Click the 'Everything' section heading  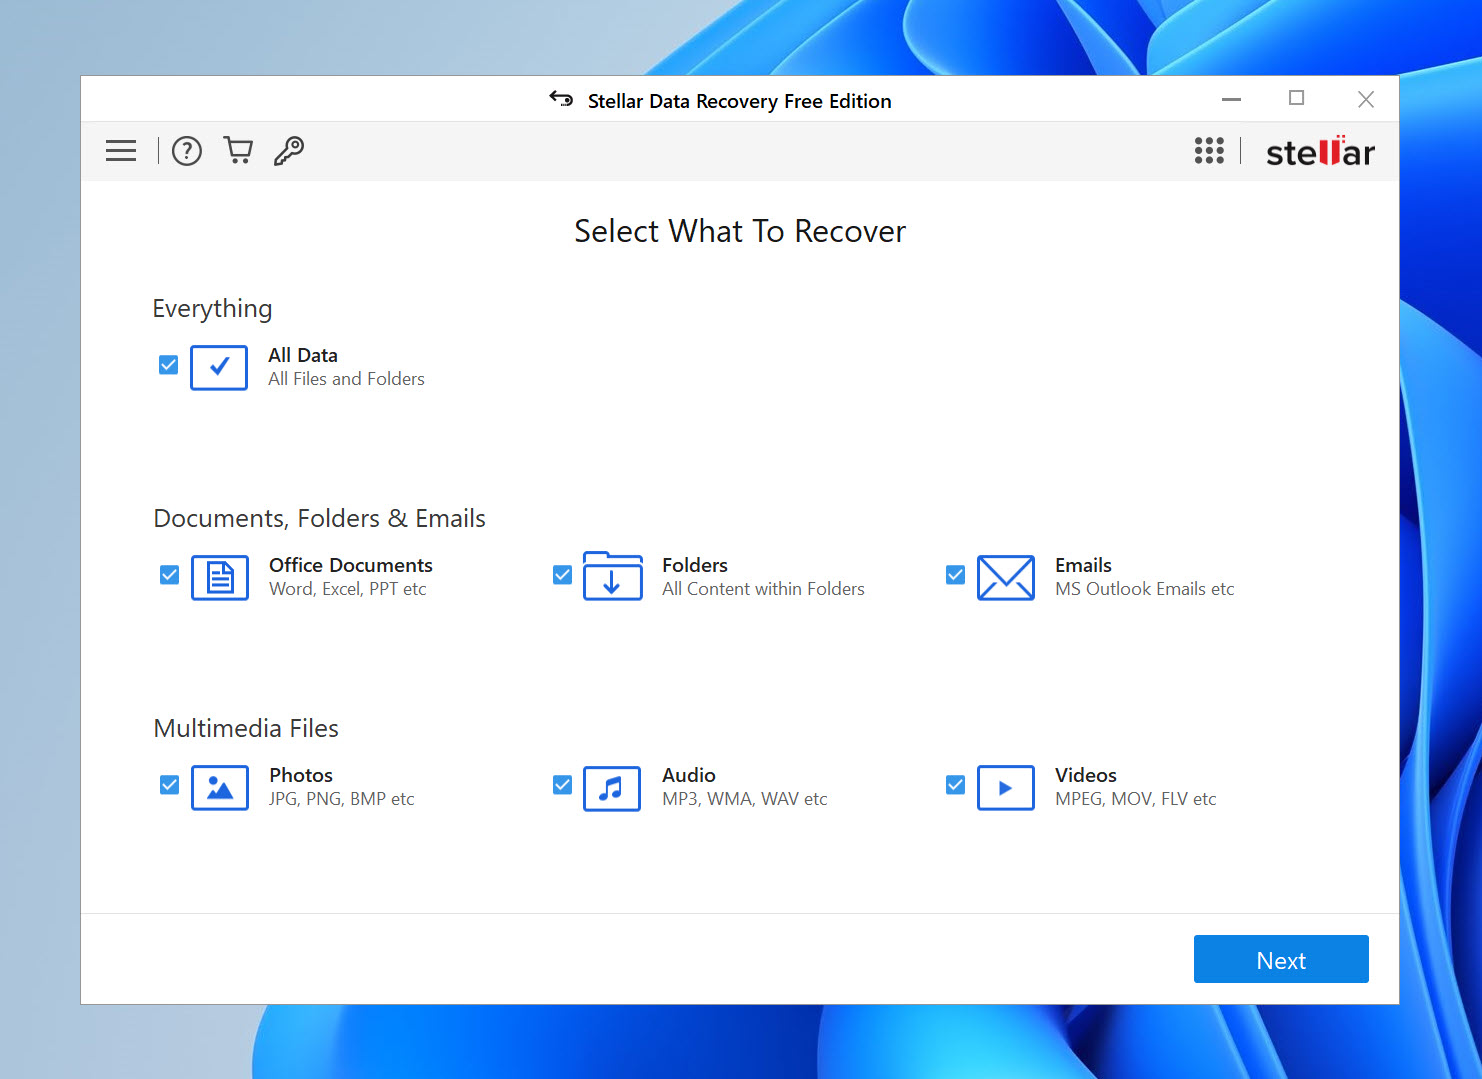[x=212, y=309]
